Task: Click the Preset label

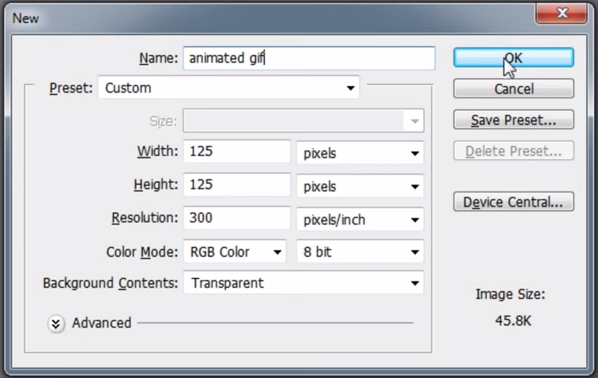Action: 71,88
